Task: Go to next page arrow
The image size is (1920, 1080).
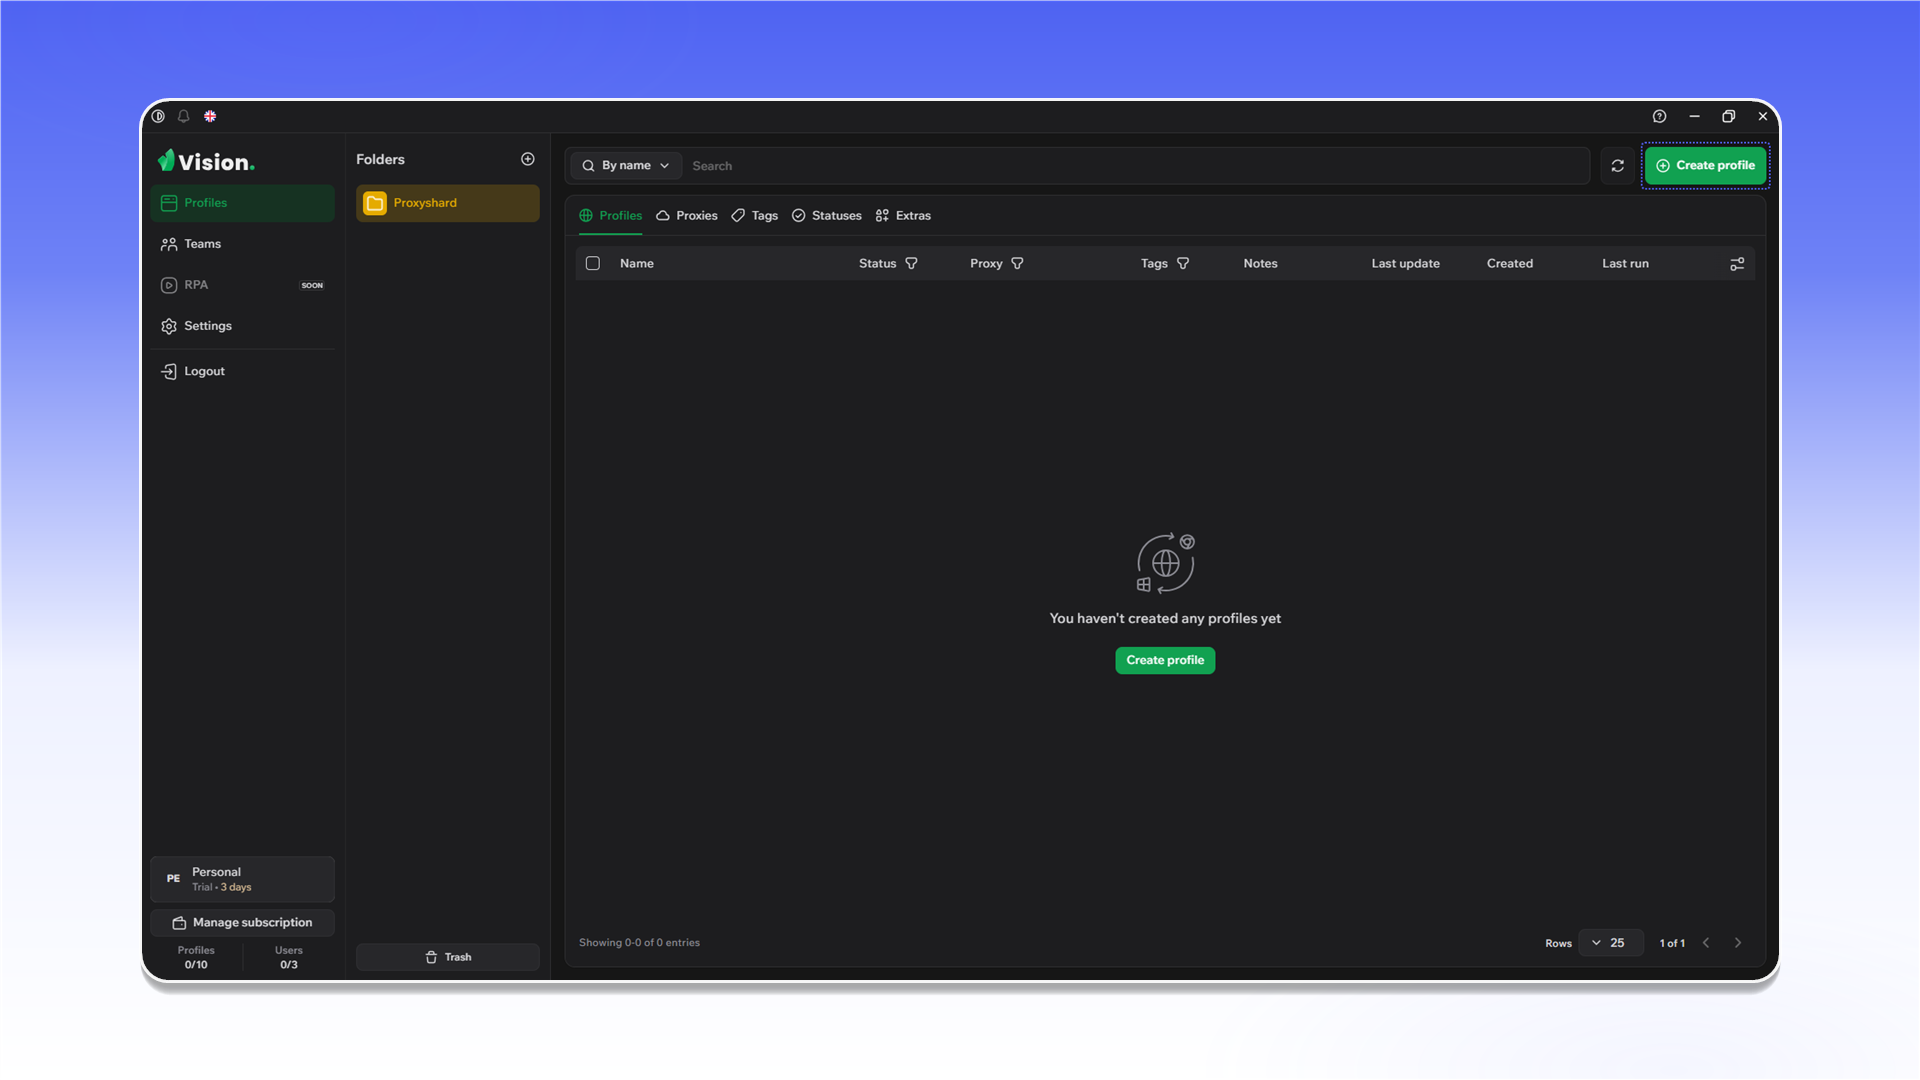Action: pos(1738,943)
